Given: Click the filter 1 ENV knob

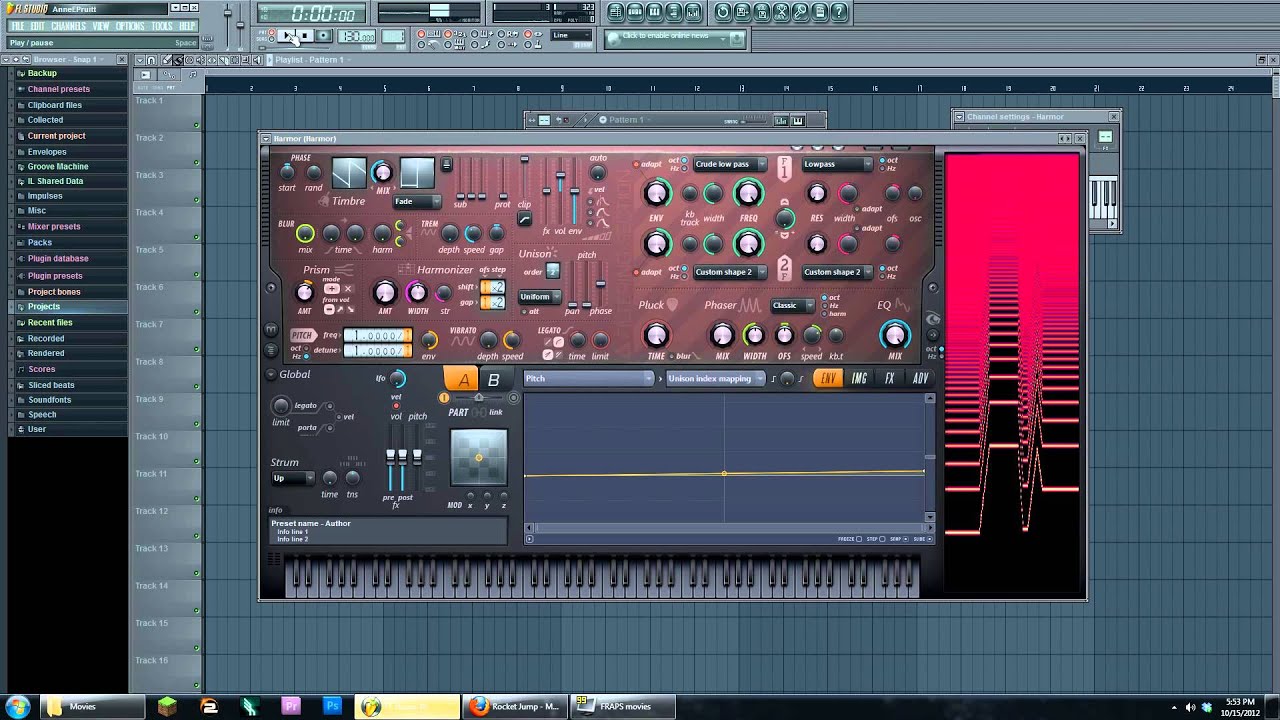Looking at the screenshot, I should tap(656, 192).
